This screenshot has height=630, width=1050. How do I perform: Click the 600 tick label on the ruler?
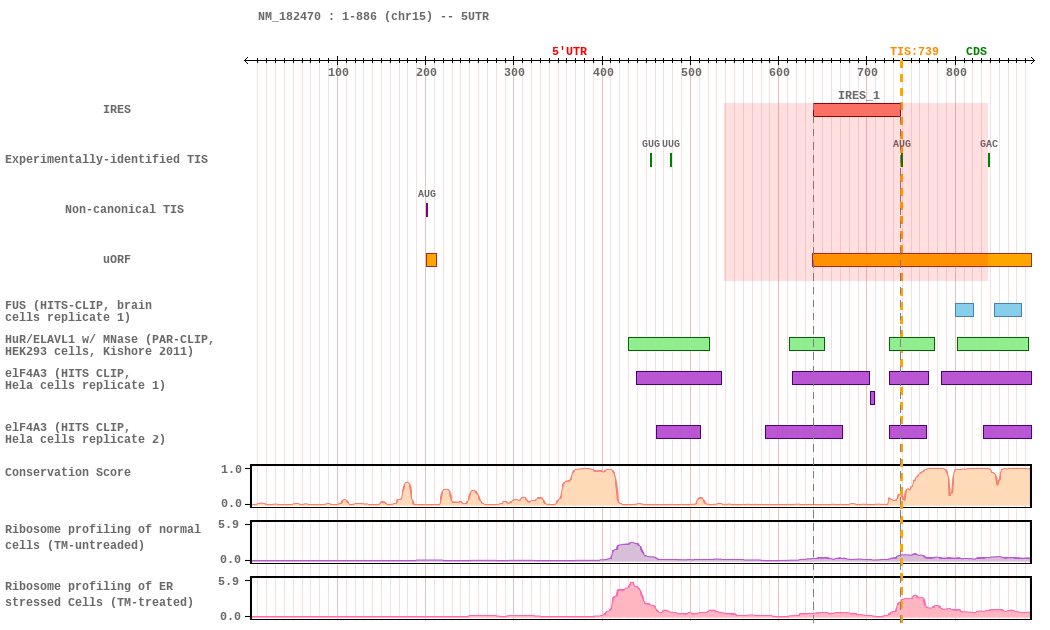[x=779, y=72]
